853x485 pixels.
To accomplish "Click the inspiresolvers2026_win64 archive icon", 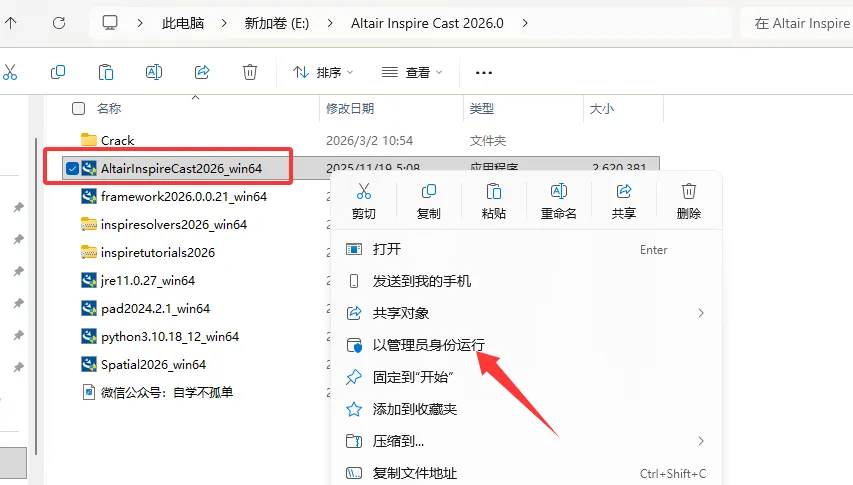I will tap(89, 224).
